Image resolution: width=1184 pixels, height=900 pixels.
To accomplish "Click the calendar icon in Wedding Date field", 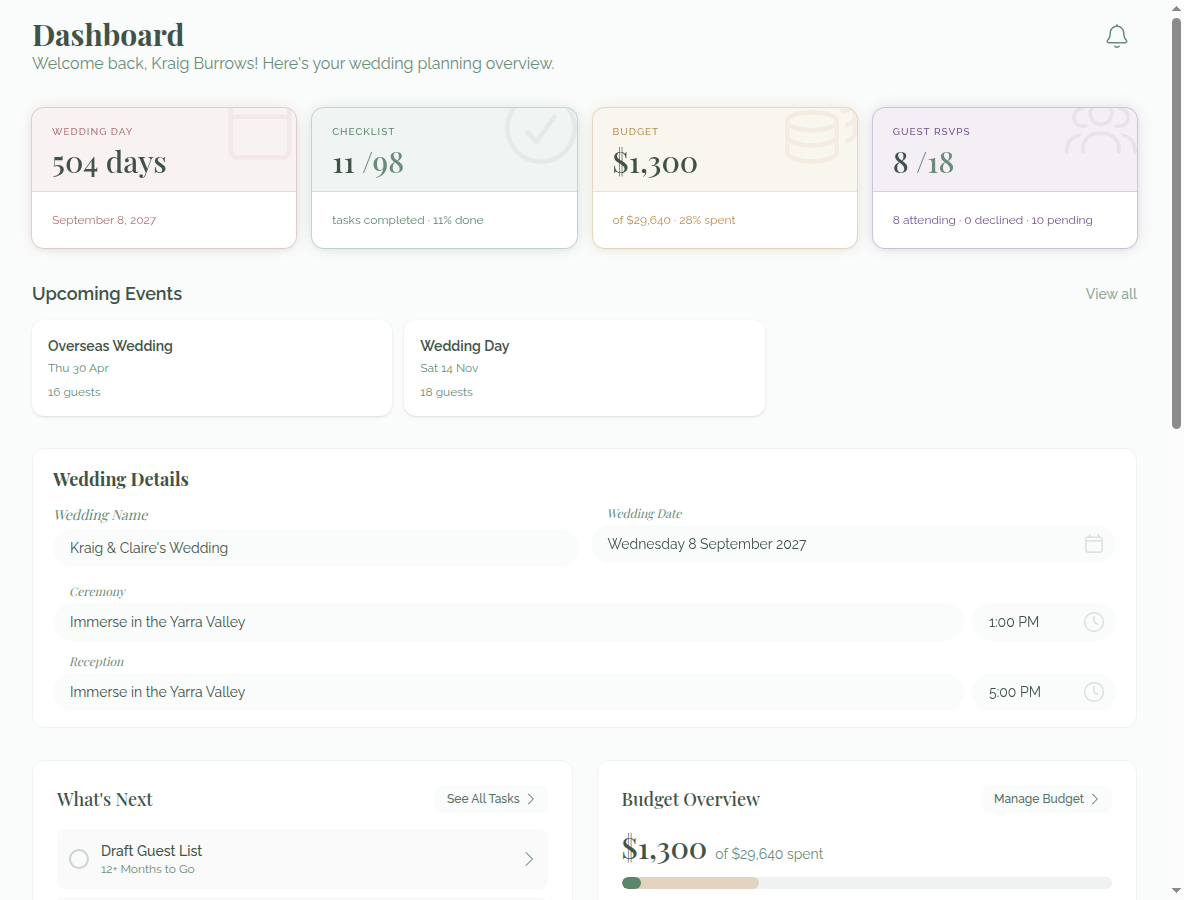I will click(x=1093, y=544).
